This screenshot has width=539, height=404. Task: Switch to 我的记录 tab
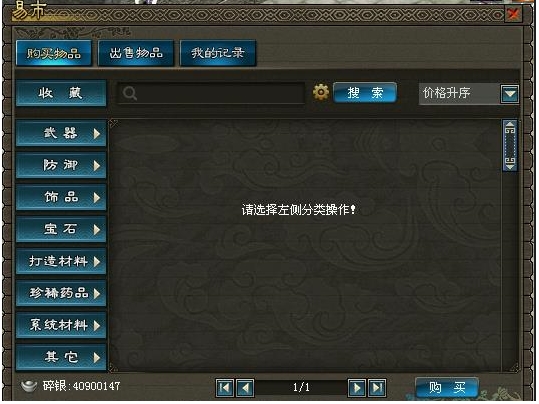click(218, 53)
